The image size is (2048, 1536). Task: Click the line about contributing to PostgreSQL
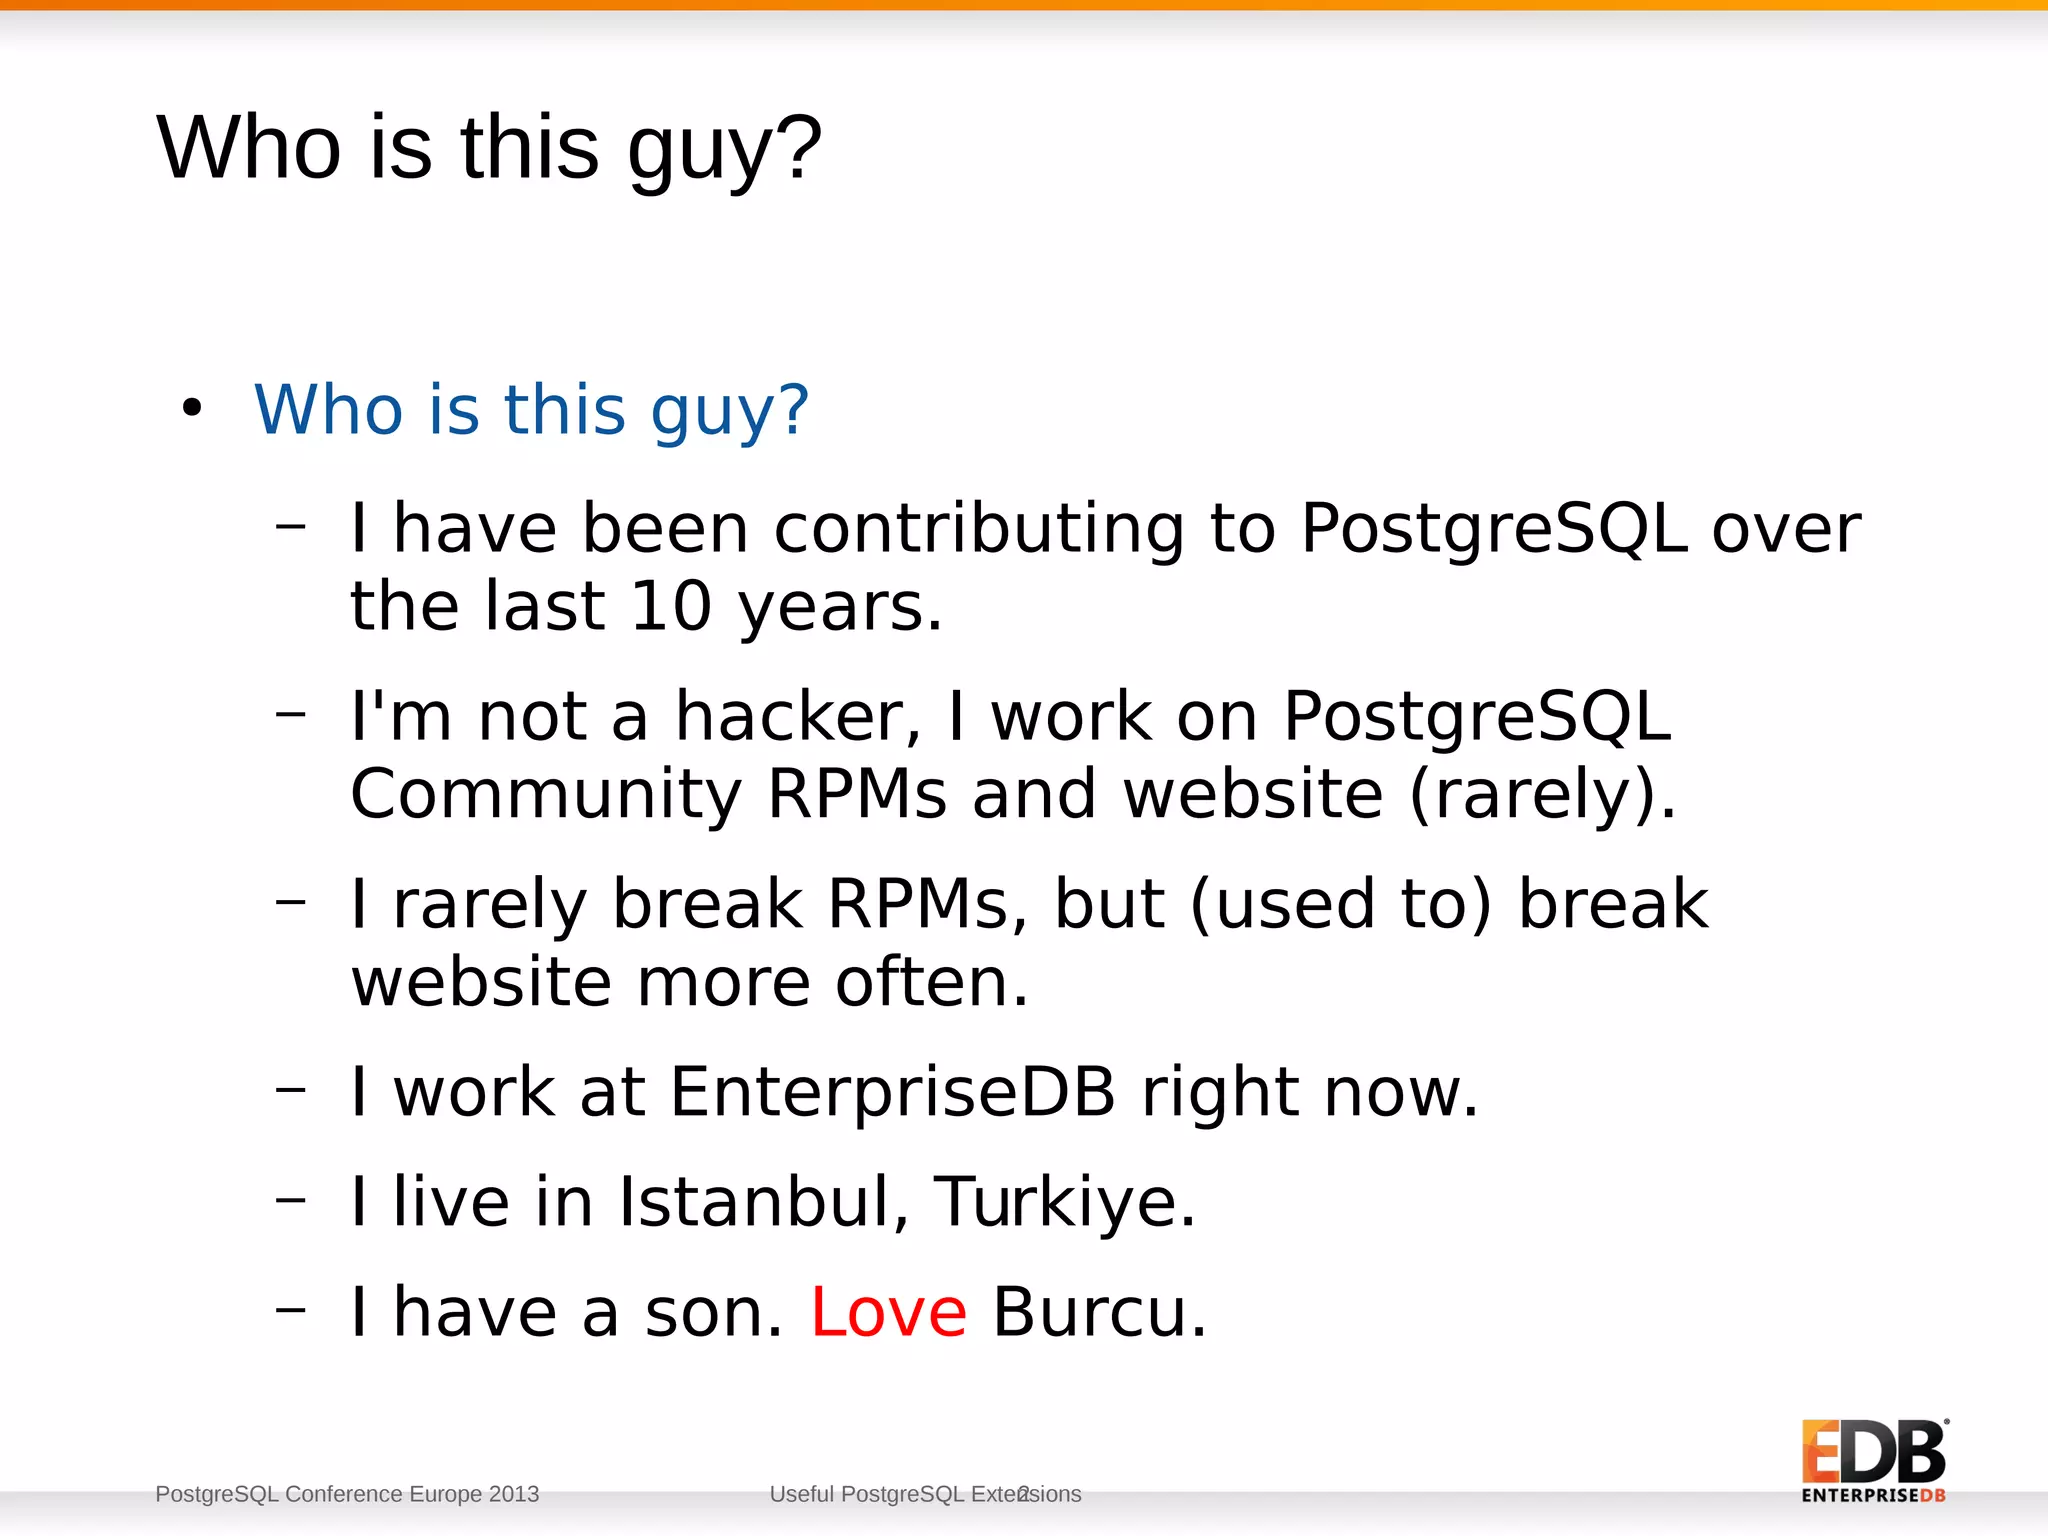[x=1104, y=566]
